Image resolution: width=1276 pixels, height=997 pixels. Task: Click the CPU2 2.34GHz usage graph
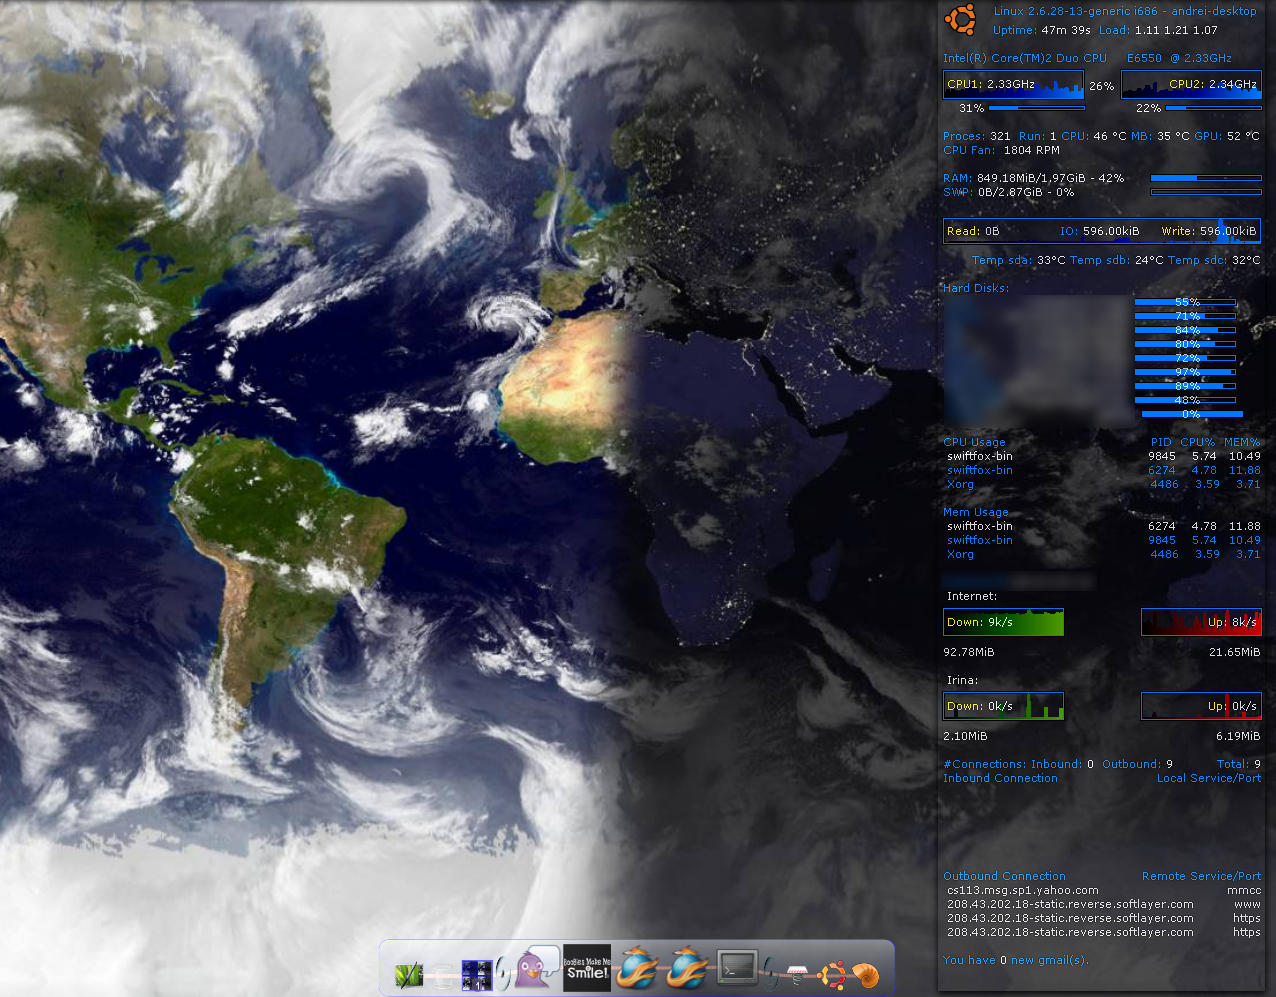coord(1191,85)
